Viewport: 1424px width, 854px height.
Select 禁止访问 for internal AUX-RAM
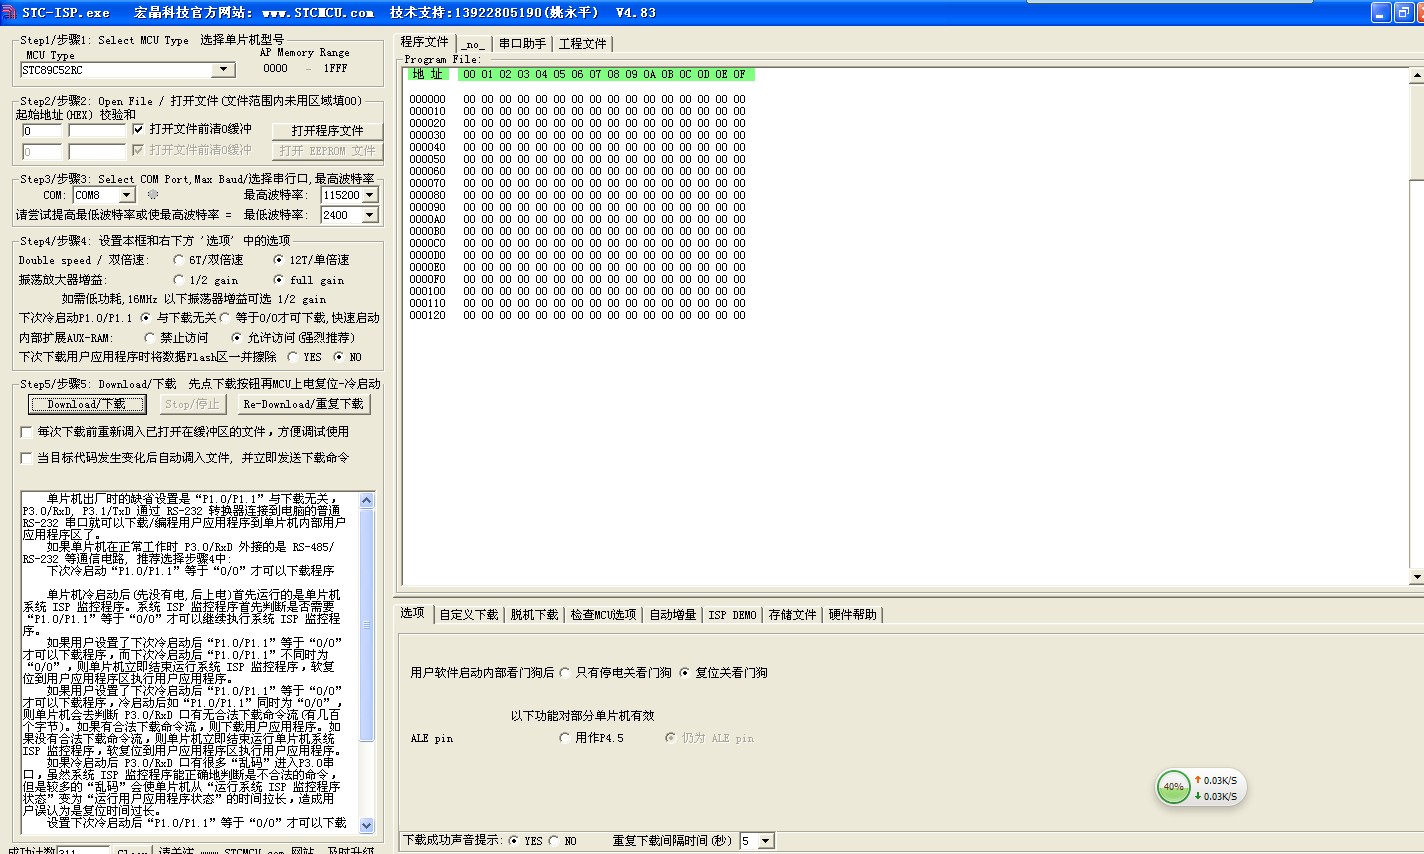pos(150,338)
